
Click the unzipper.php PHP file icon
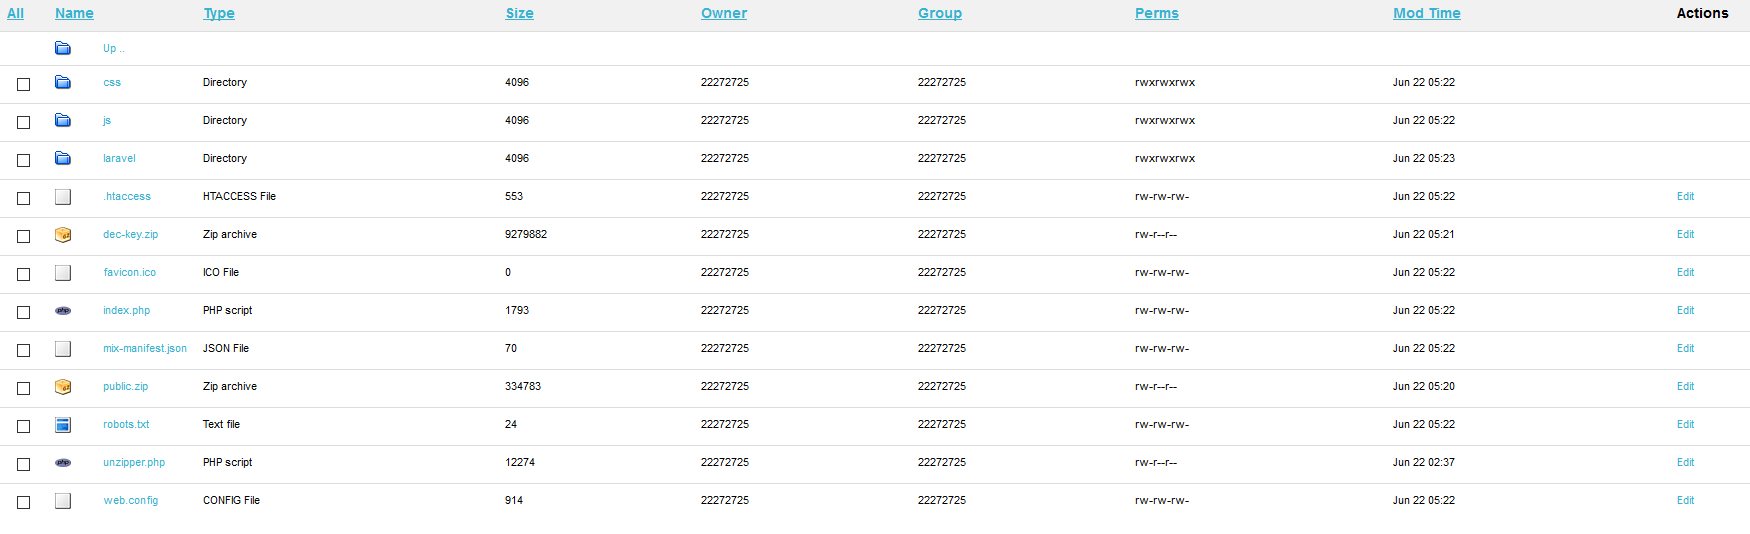[x=63, y=462]
